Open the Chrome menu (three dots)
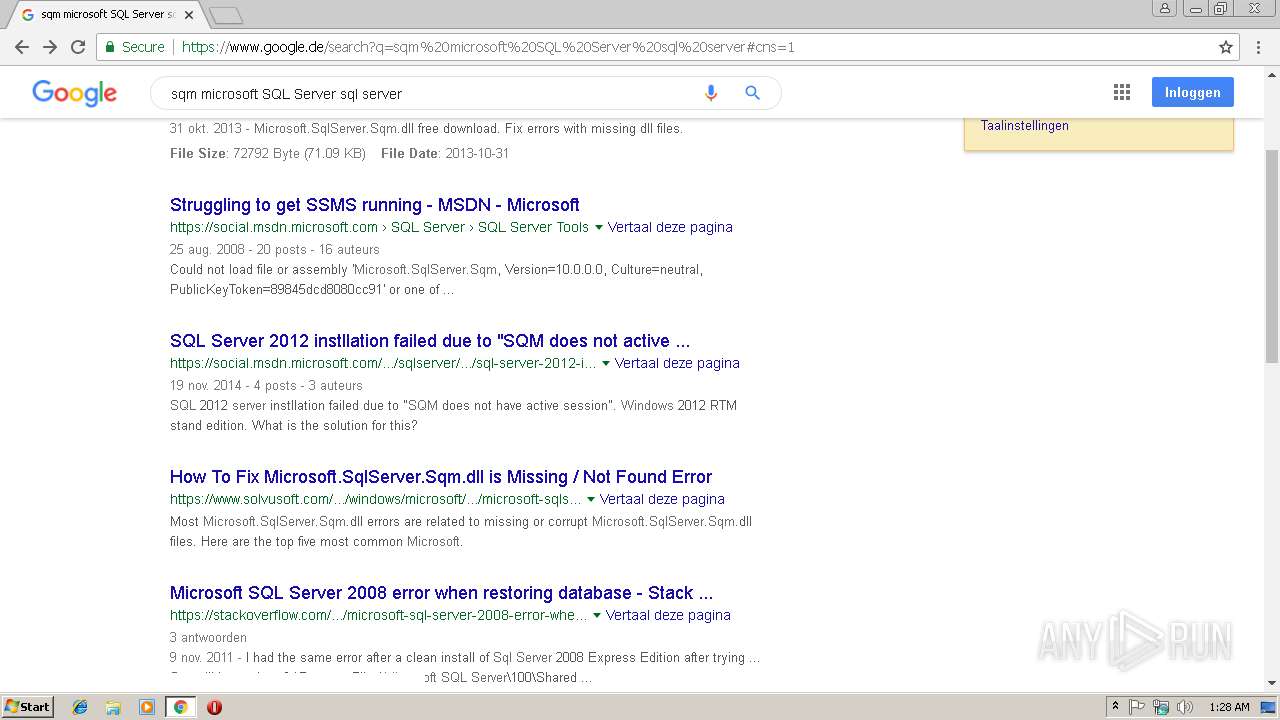 tap(1258, 47)
